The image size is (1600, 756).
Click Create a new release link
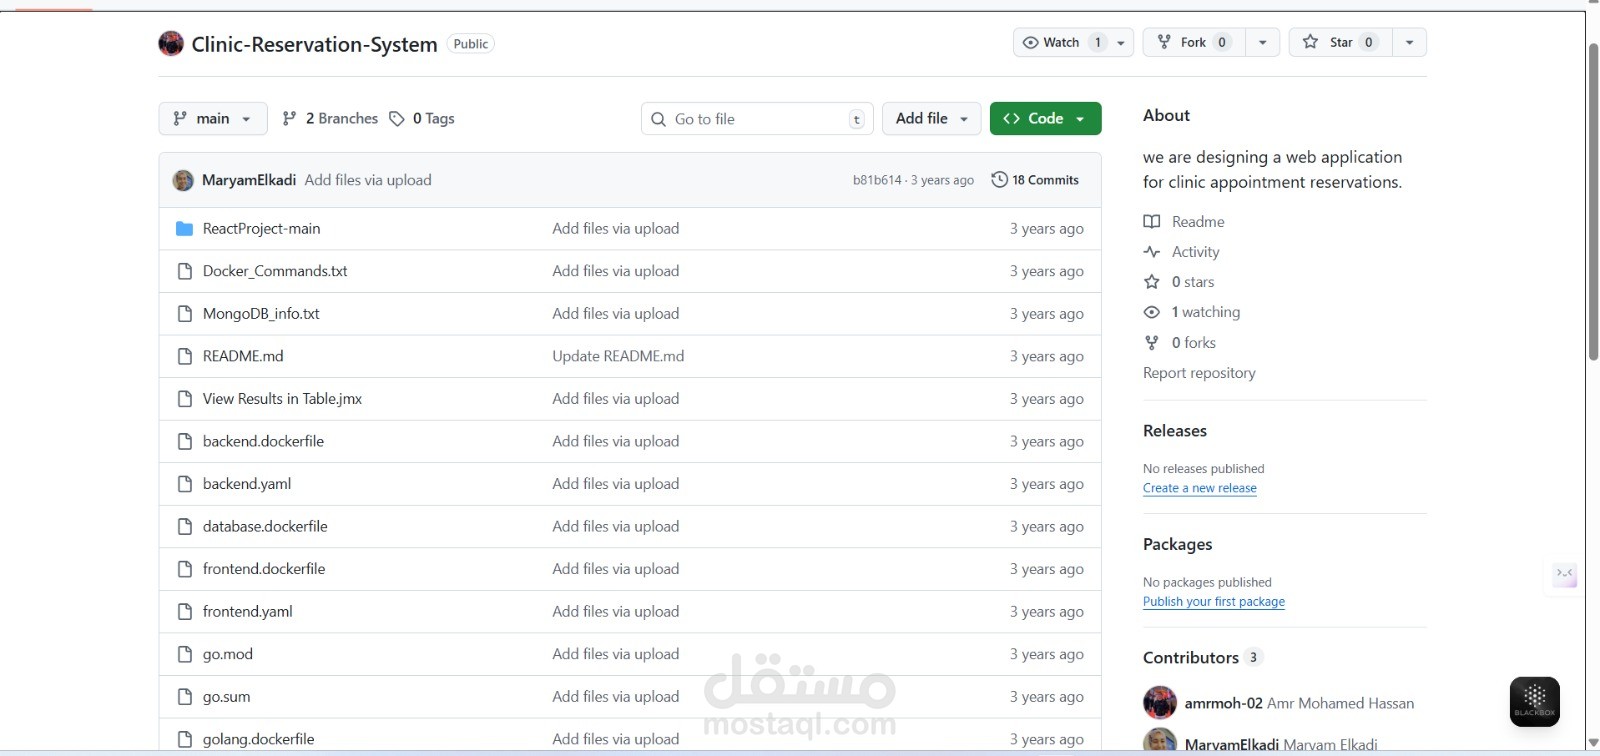(1200, 488)
